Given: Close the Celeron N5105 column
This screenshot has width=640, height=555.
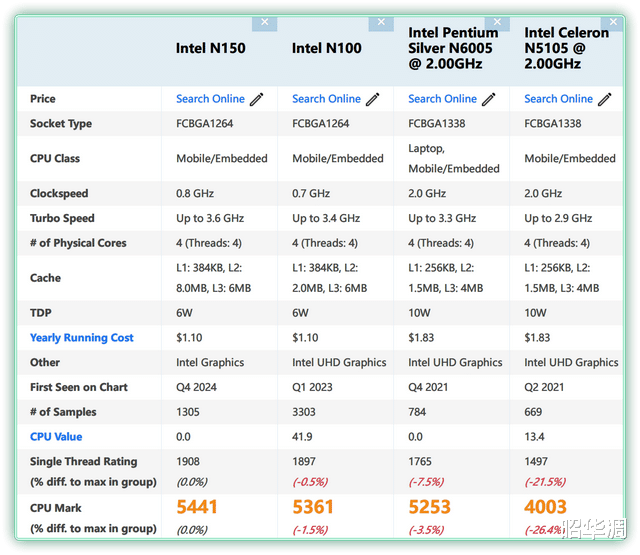Looking at the screenshot, I should click(612, 22).
